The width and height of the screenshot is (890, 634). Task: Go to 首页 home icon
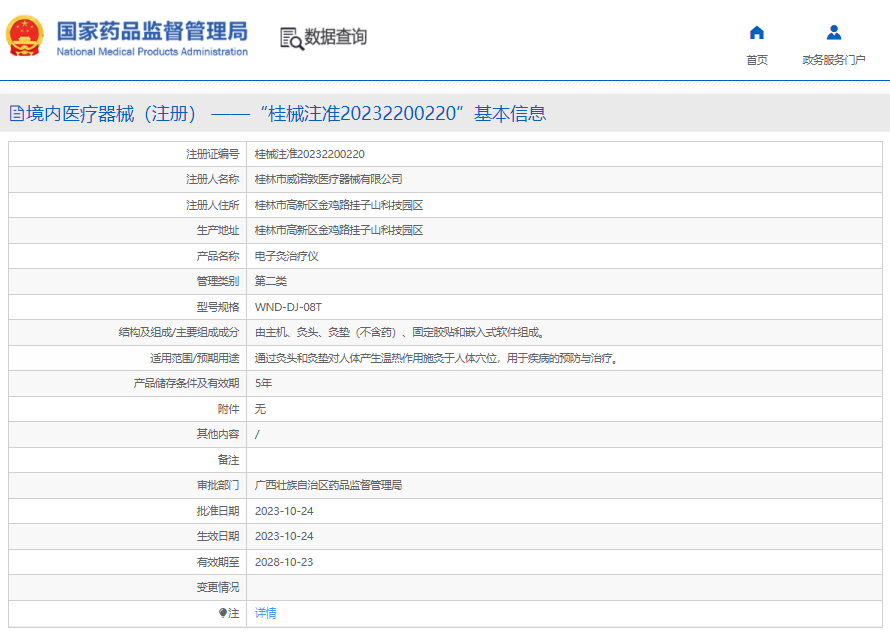(757, 32)
